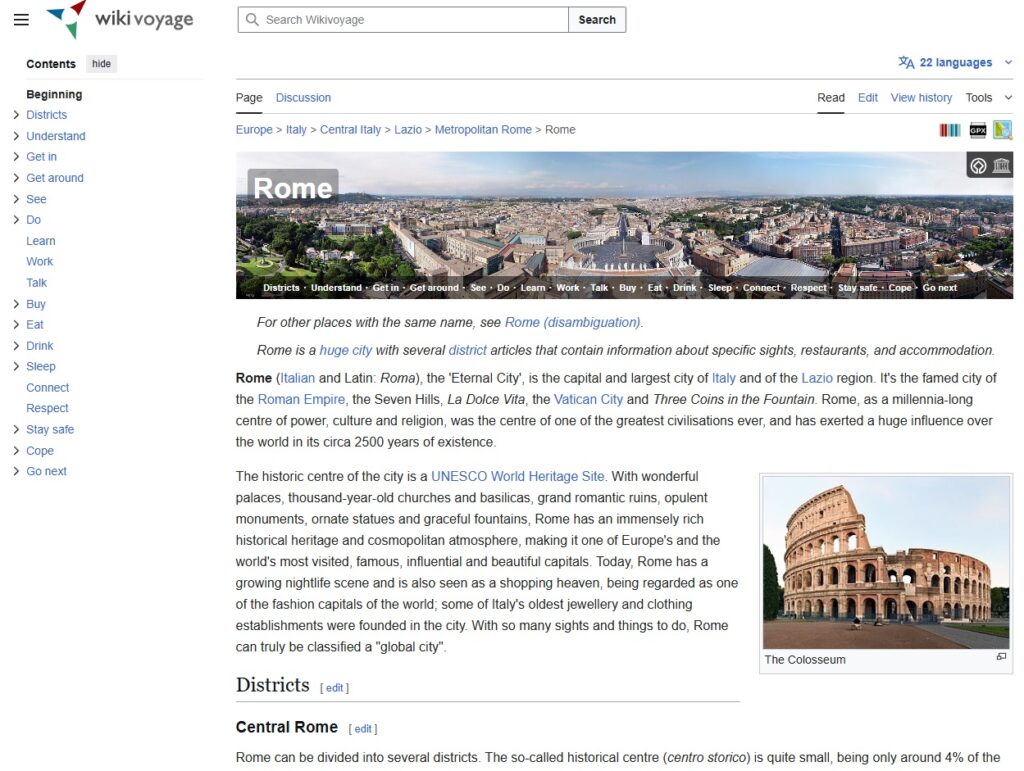This screenshot has width=1024, height=771.
Task: Hide the Contents sidebar
Action: click(101, 63)
